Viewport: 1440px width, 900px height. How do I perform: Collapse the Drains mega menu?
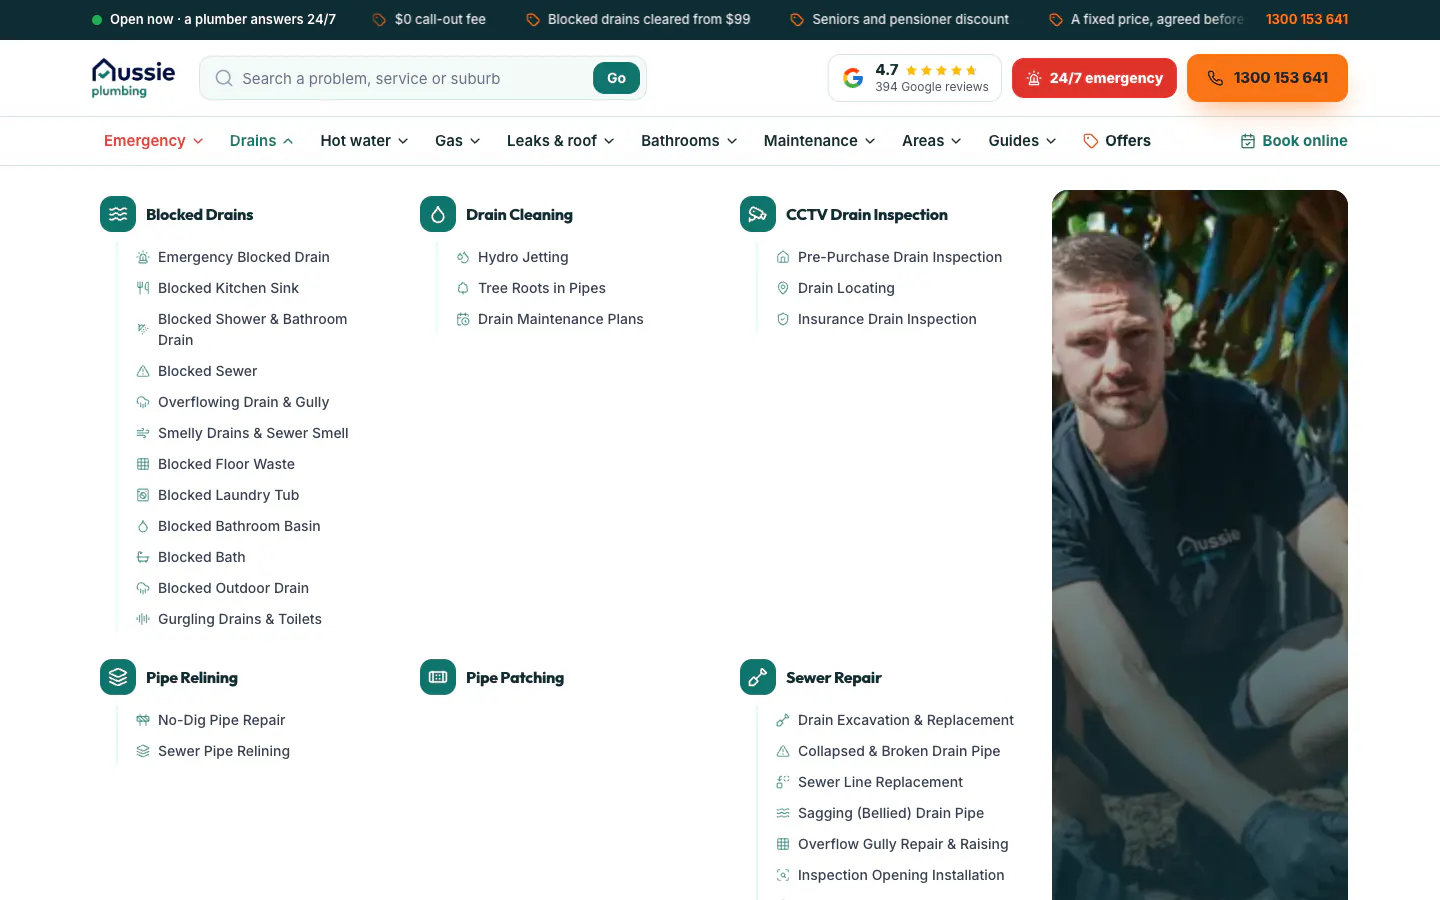pyautogui.click(x=262, y=141)
